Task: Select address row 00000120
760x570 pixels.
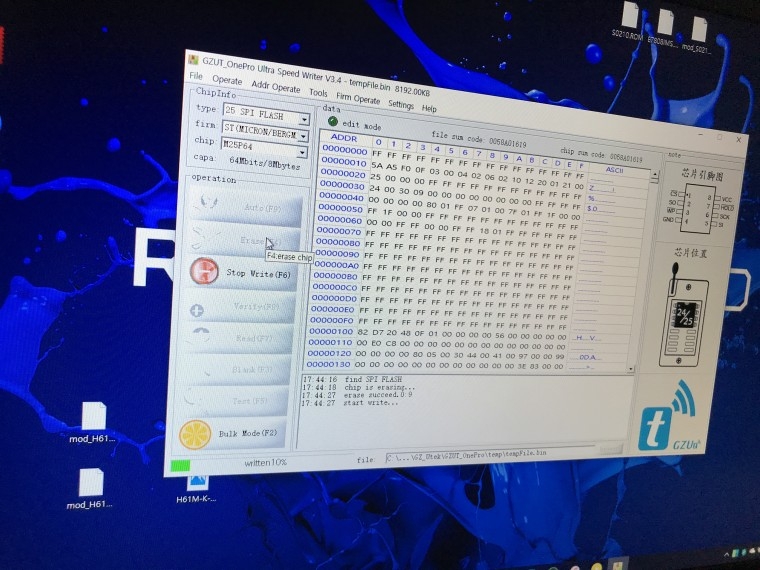Action: pyautogui.click(x=329, y=353)
